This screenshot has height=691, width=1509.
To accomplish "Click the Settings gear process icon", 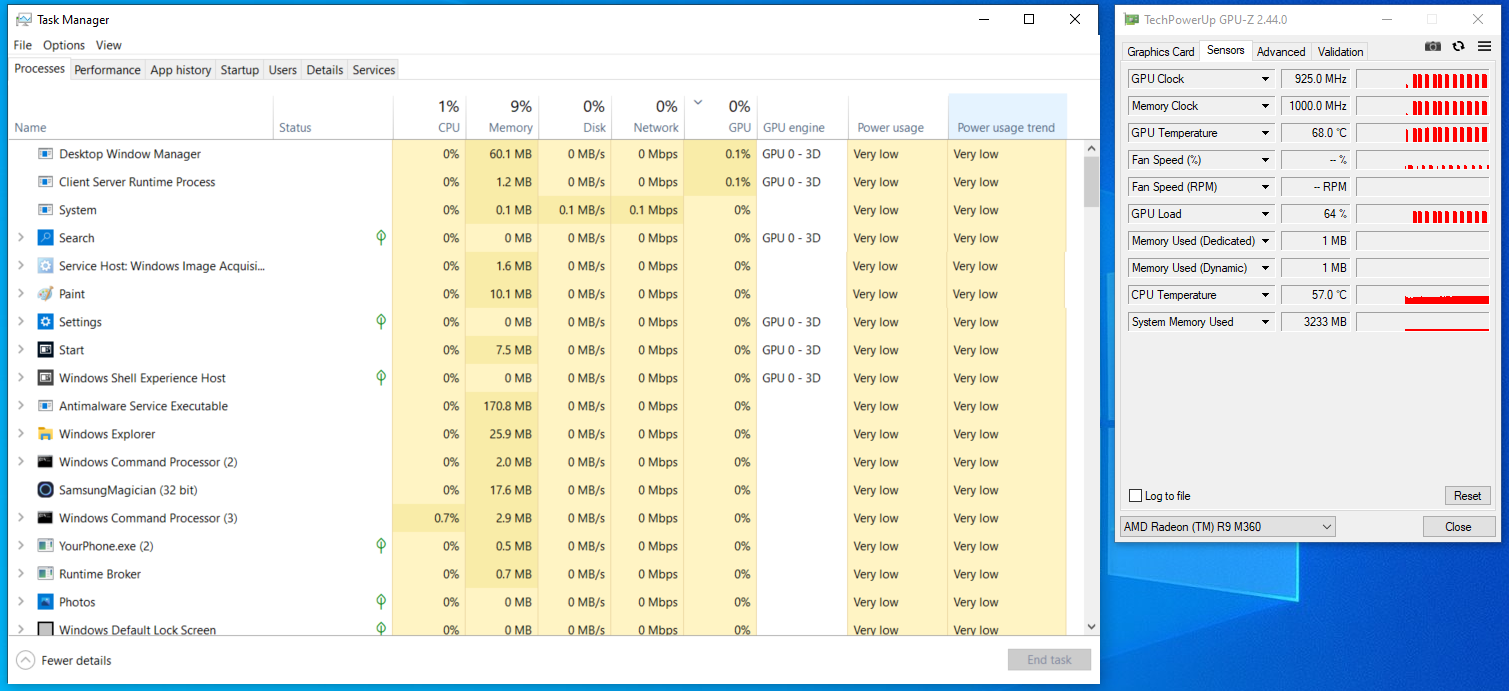I will (x=45, y=322).
